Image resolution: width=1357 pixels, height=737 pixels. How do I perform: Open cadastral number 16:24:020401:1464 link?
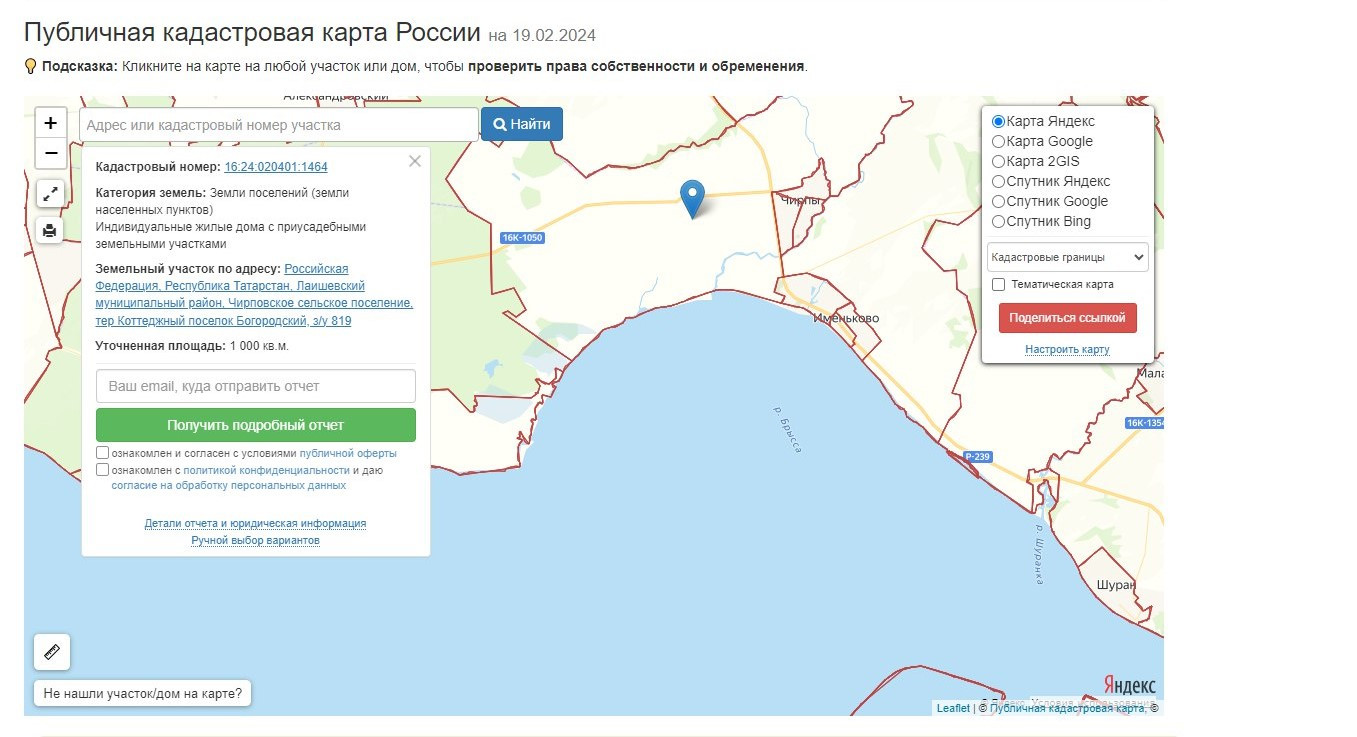coord(276,167)
